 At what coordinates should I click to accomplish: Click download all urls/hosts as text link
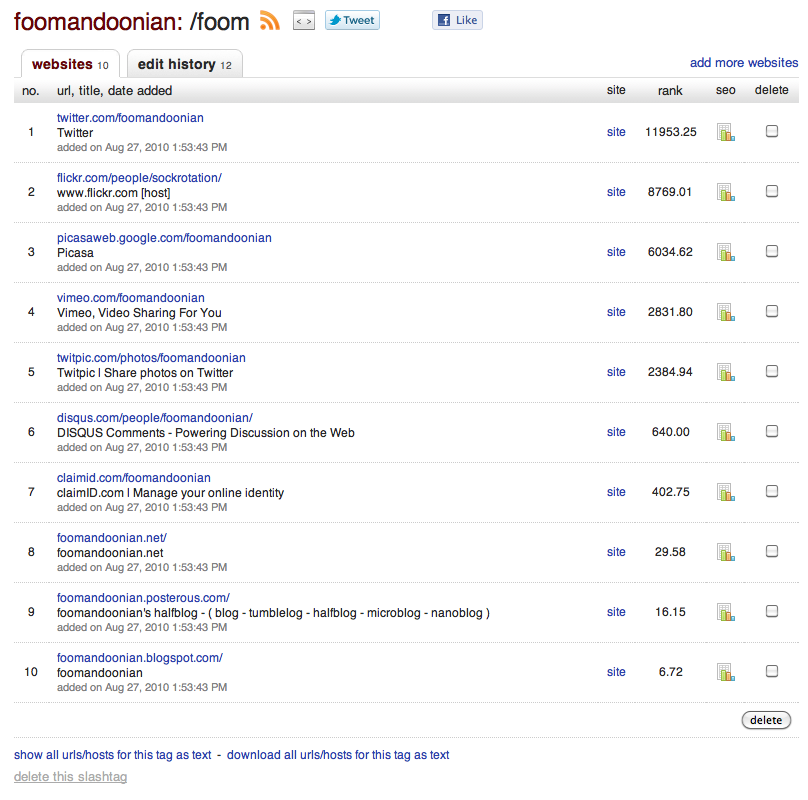338,755
